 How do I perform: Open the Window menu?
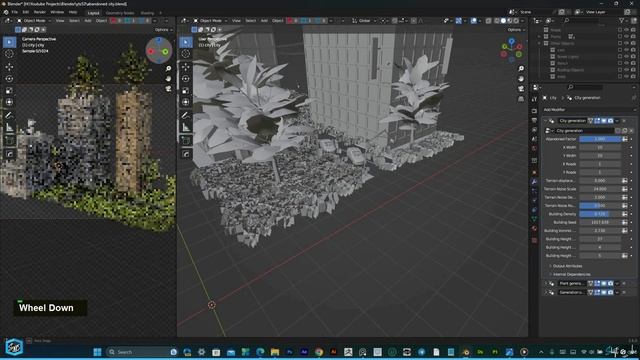(57, 12)
